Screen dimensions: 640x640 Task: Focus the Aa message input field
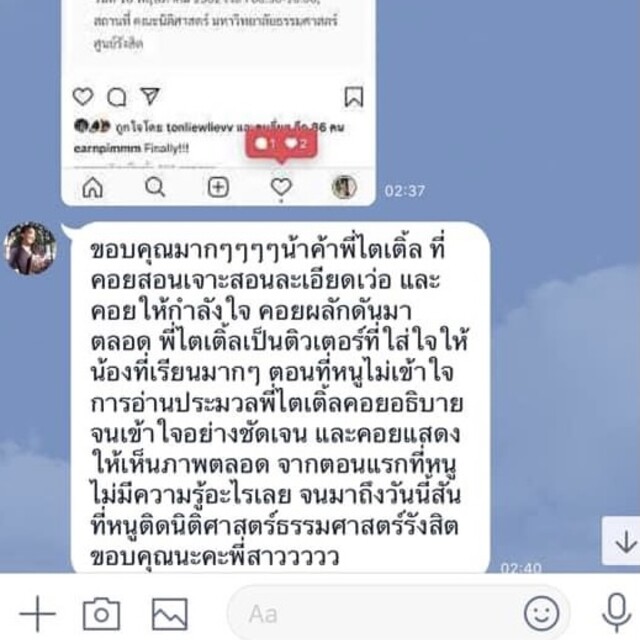376,613
